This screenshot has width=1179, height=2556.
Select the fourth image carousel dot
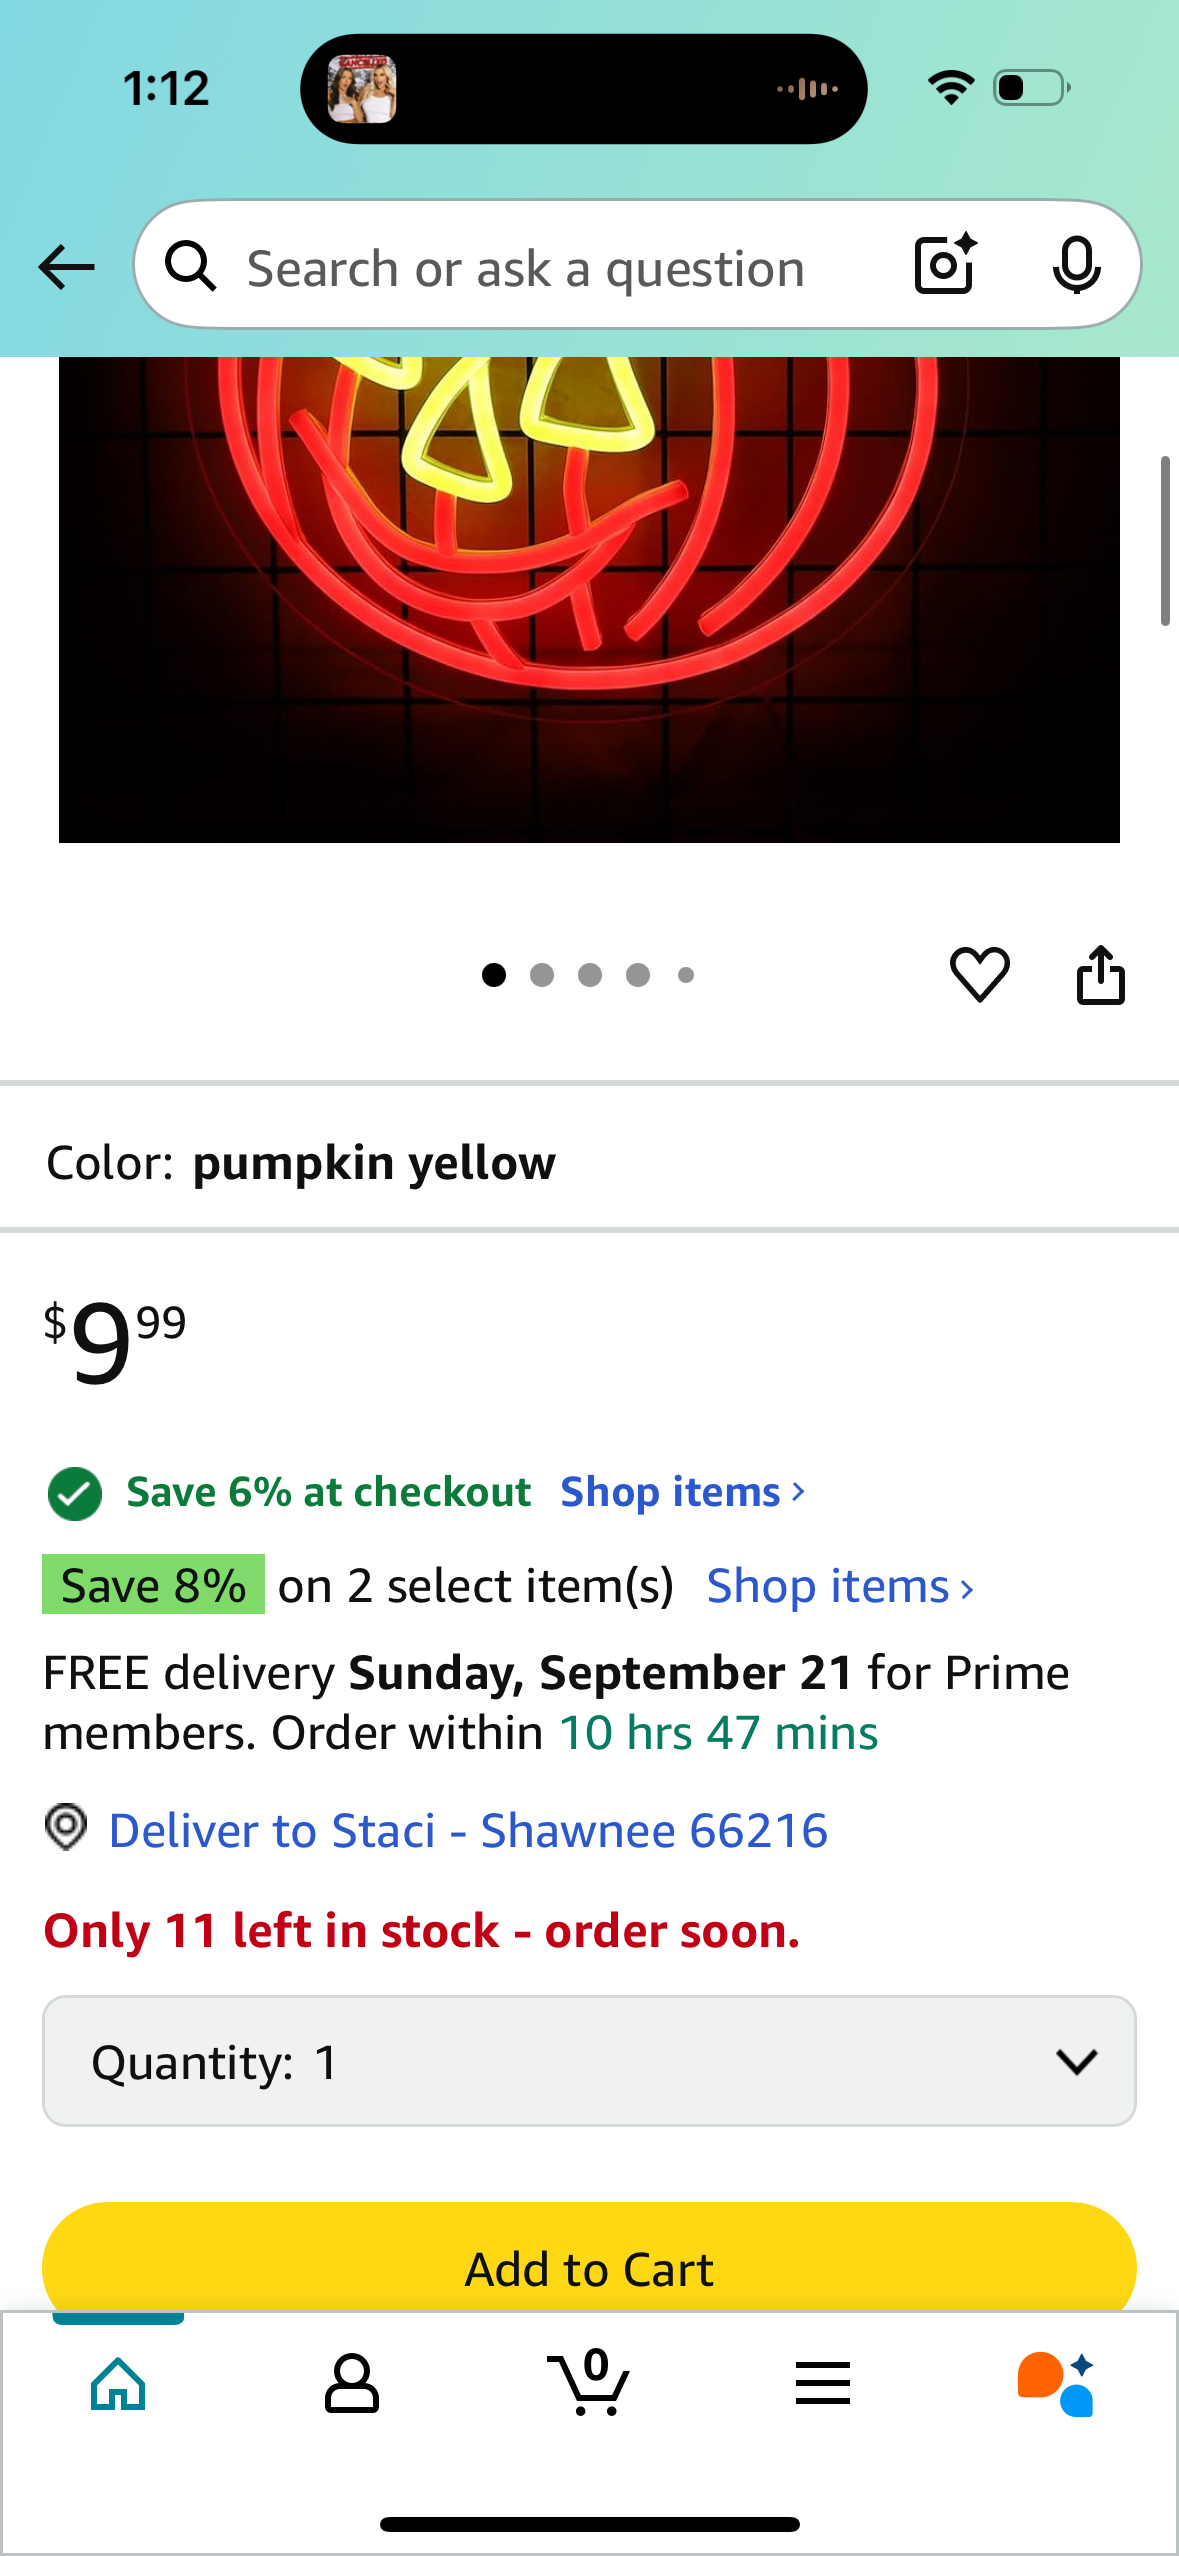coord(638,975)
